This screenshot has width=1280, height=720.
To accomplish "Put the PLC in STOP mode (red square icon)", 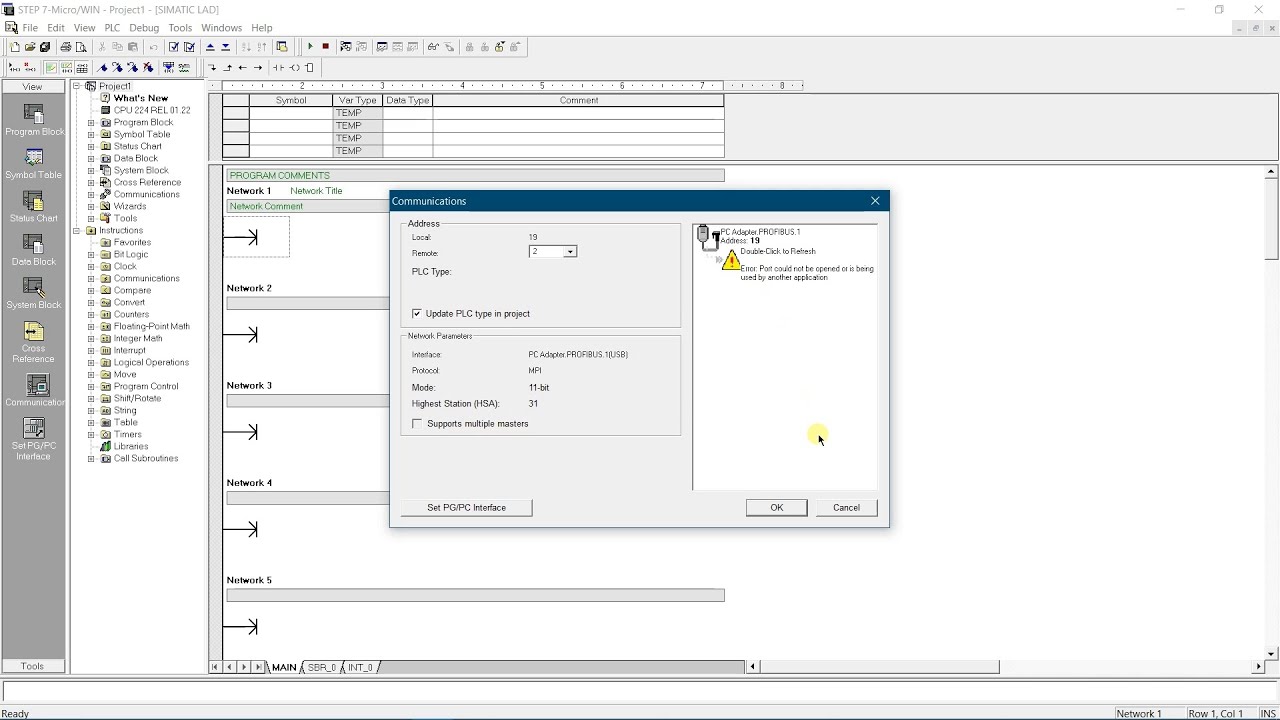I will pos(325,46).
